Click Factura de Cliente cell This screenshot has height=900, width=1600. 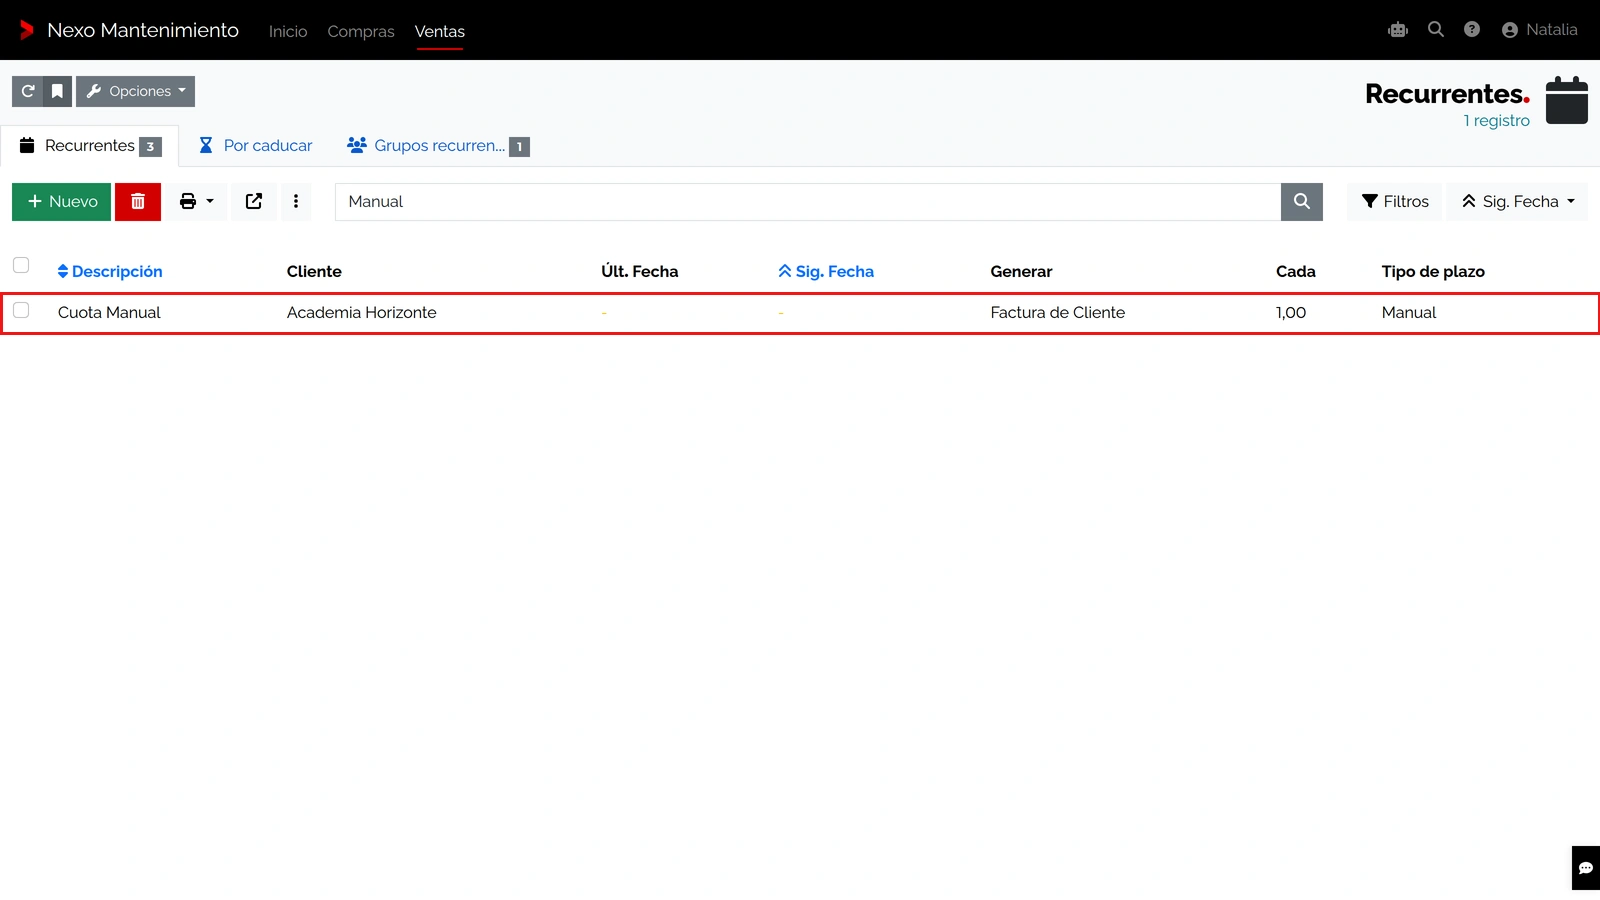point(1058,313)
